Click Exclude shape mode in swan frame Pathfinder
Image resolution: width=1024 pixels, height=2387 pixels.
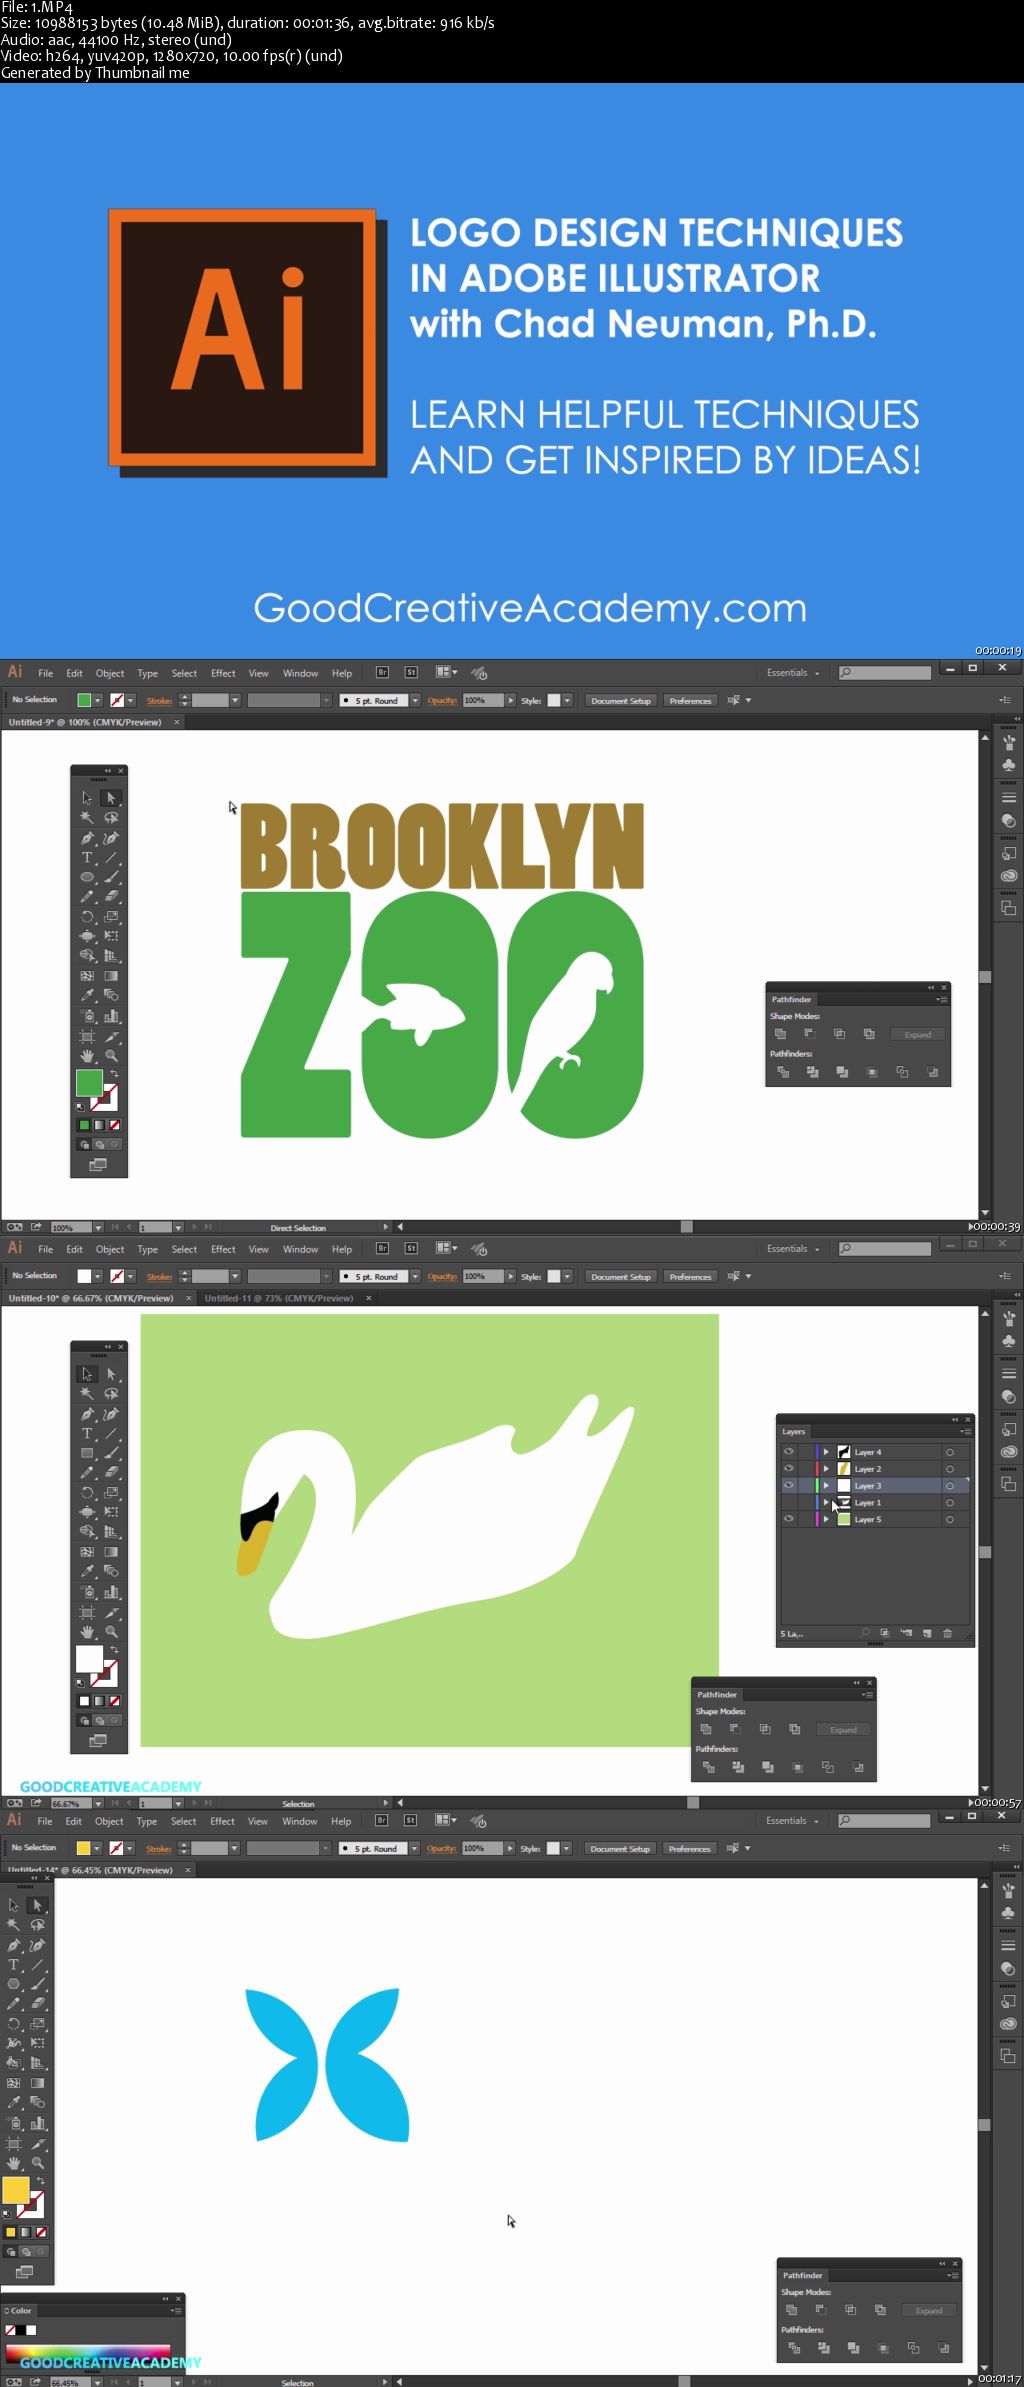point(795,1729)
